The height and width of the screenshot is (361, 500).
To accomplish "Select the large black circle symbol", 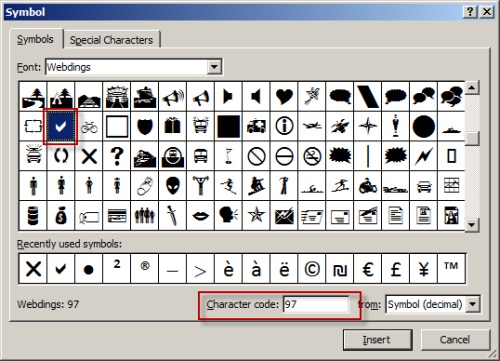I will click(x=423, y=126).
